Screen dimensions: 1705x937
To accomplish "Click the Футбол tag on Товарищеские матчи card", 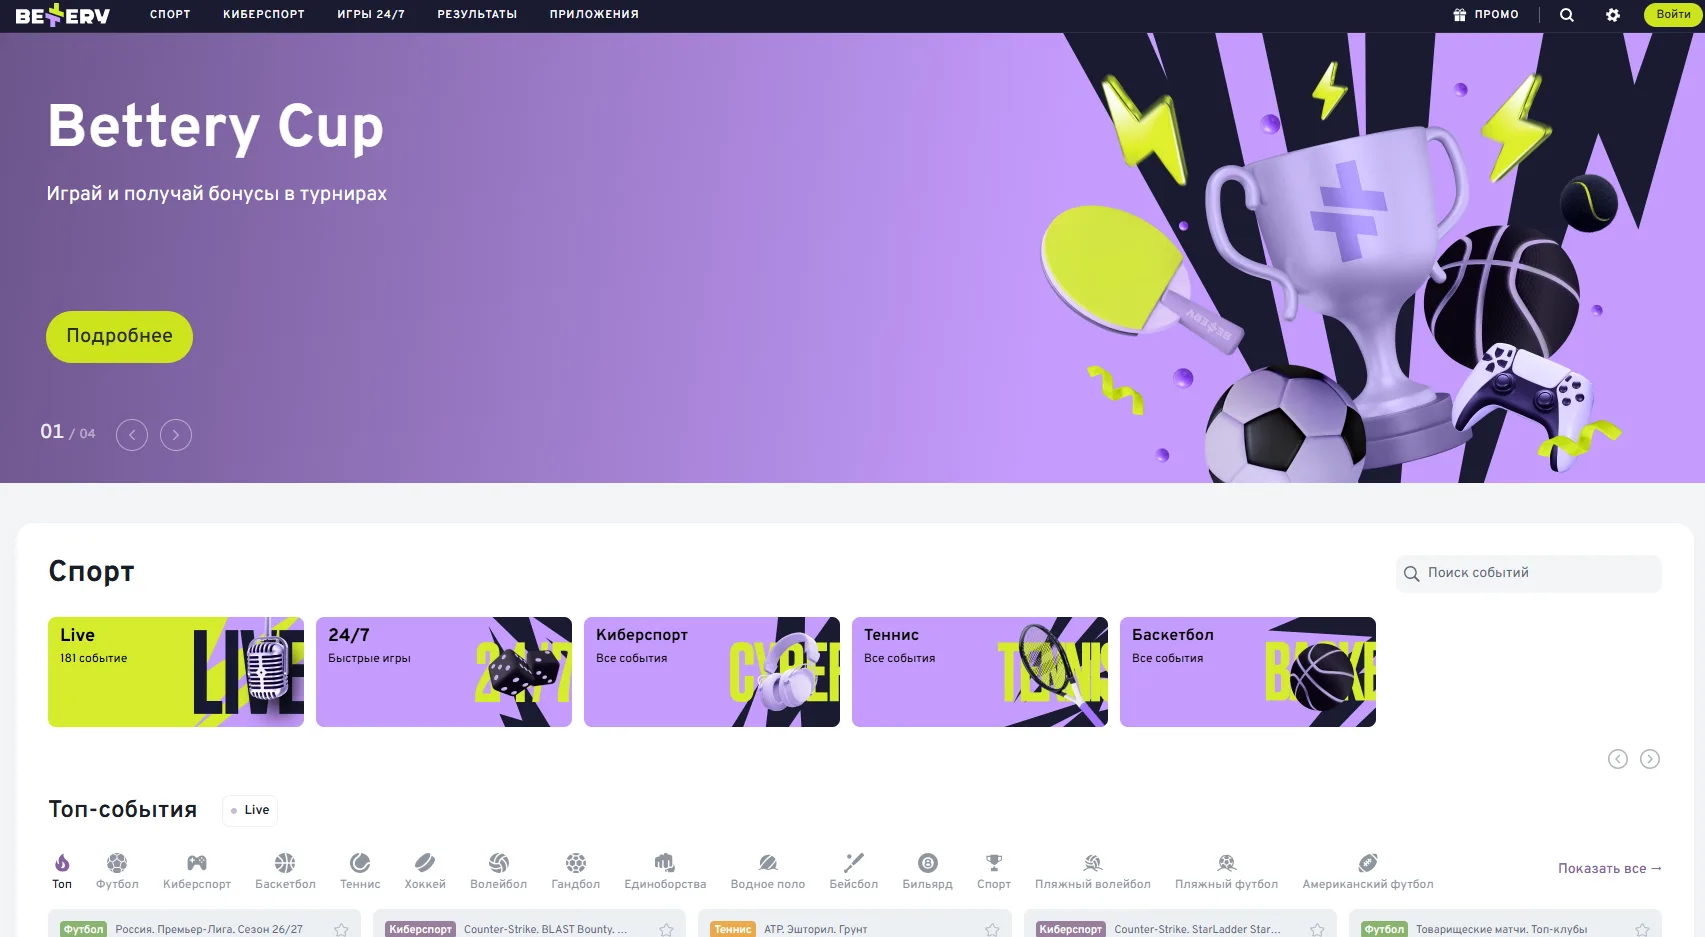I will coord(1384,930).
